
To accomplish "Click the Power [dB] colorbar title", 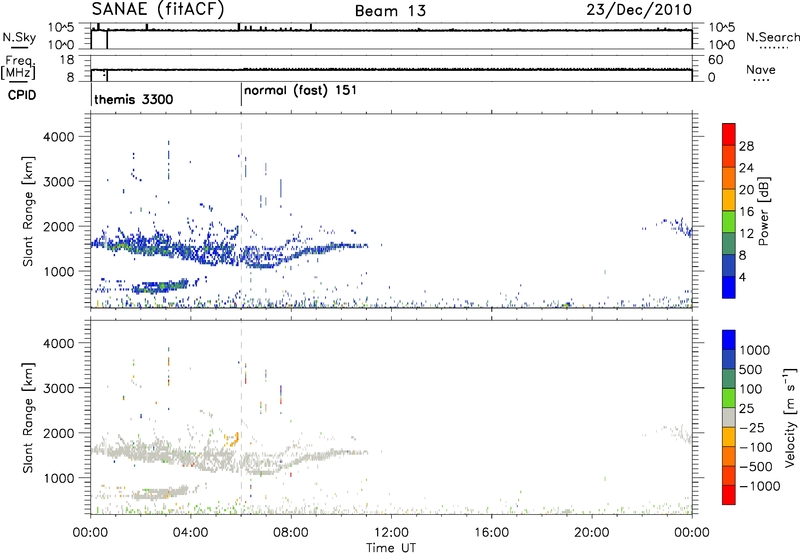I will [764, 211].
